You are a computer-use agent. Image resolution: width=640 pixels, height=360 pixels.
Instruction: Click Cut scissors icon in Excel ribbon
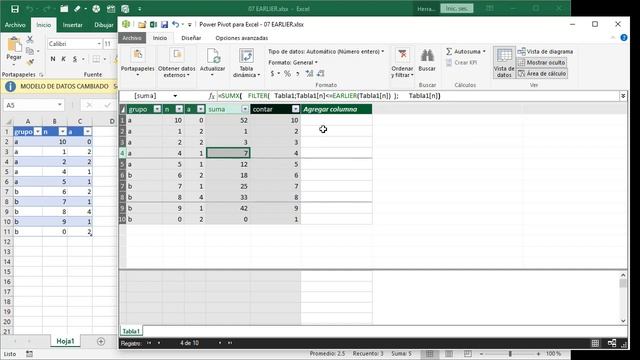30,40
